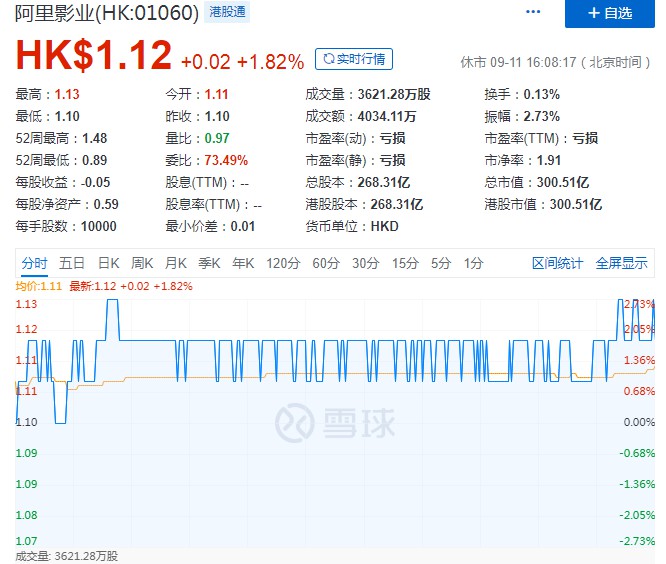Show the 季K chart tab
This screenshot has width=666, height=564.
209,263
